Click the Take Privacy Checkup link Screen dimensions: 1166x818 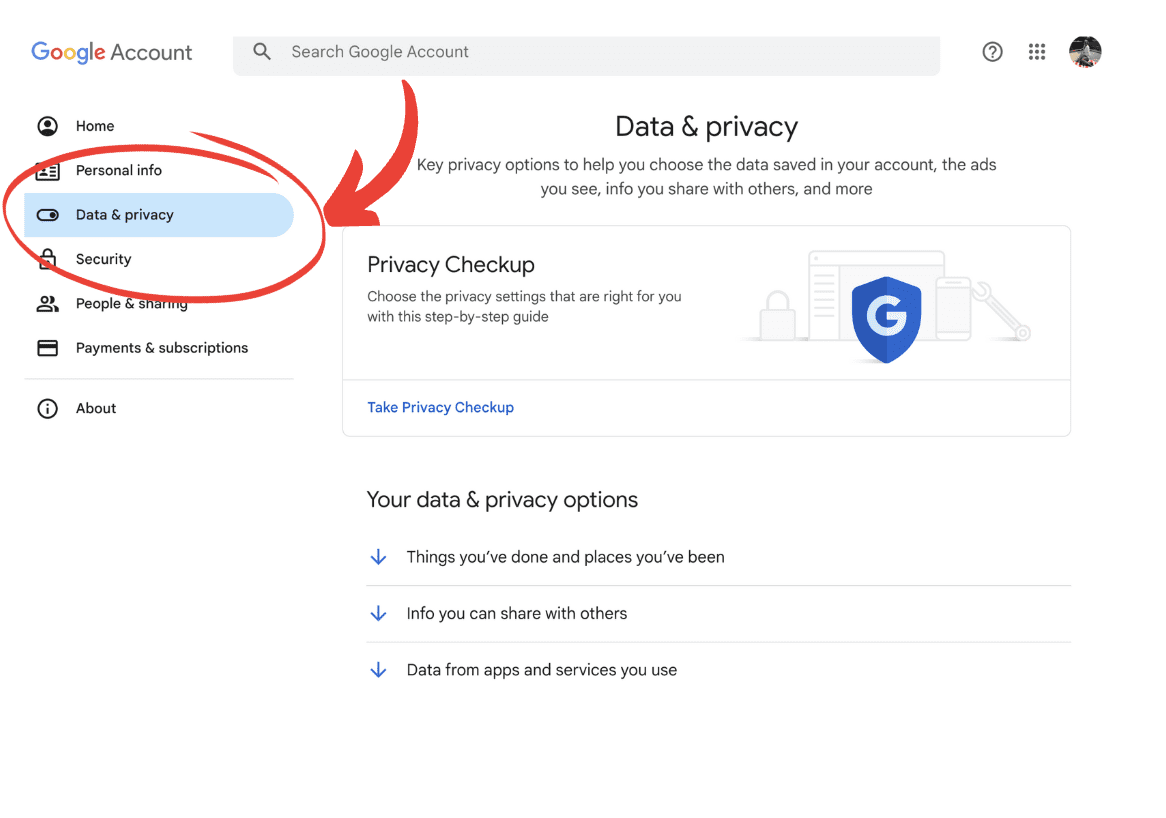click(x=440, y=407)
